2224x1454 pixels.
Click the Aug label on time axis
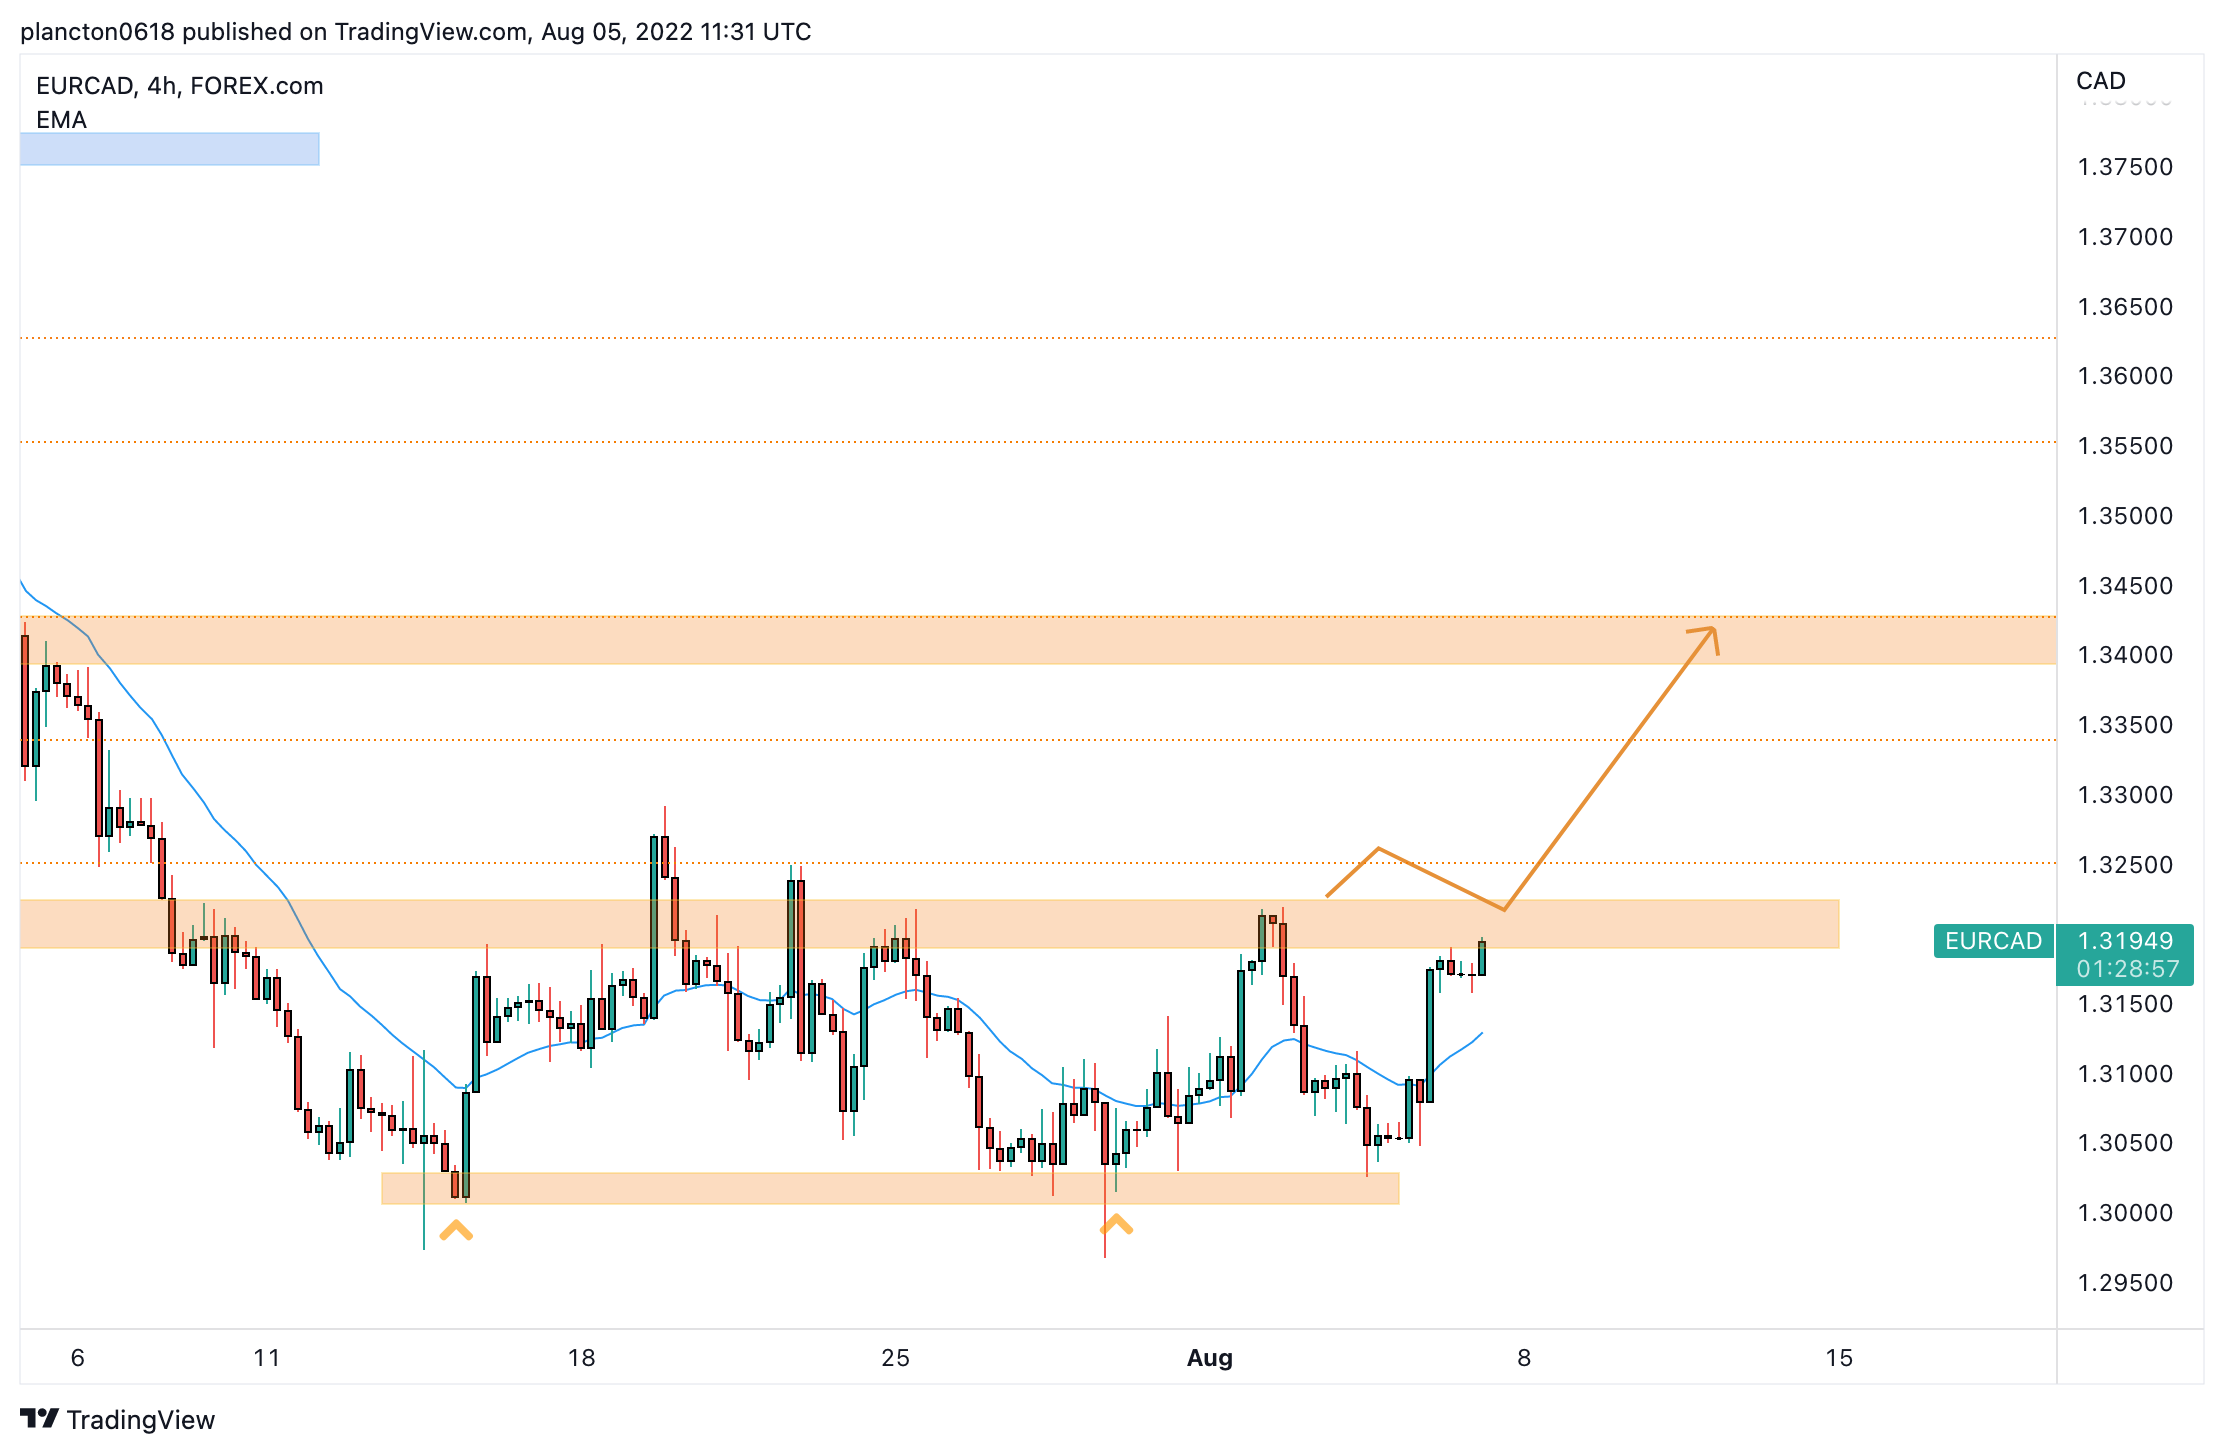point(1210,1358)
